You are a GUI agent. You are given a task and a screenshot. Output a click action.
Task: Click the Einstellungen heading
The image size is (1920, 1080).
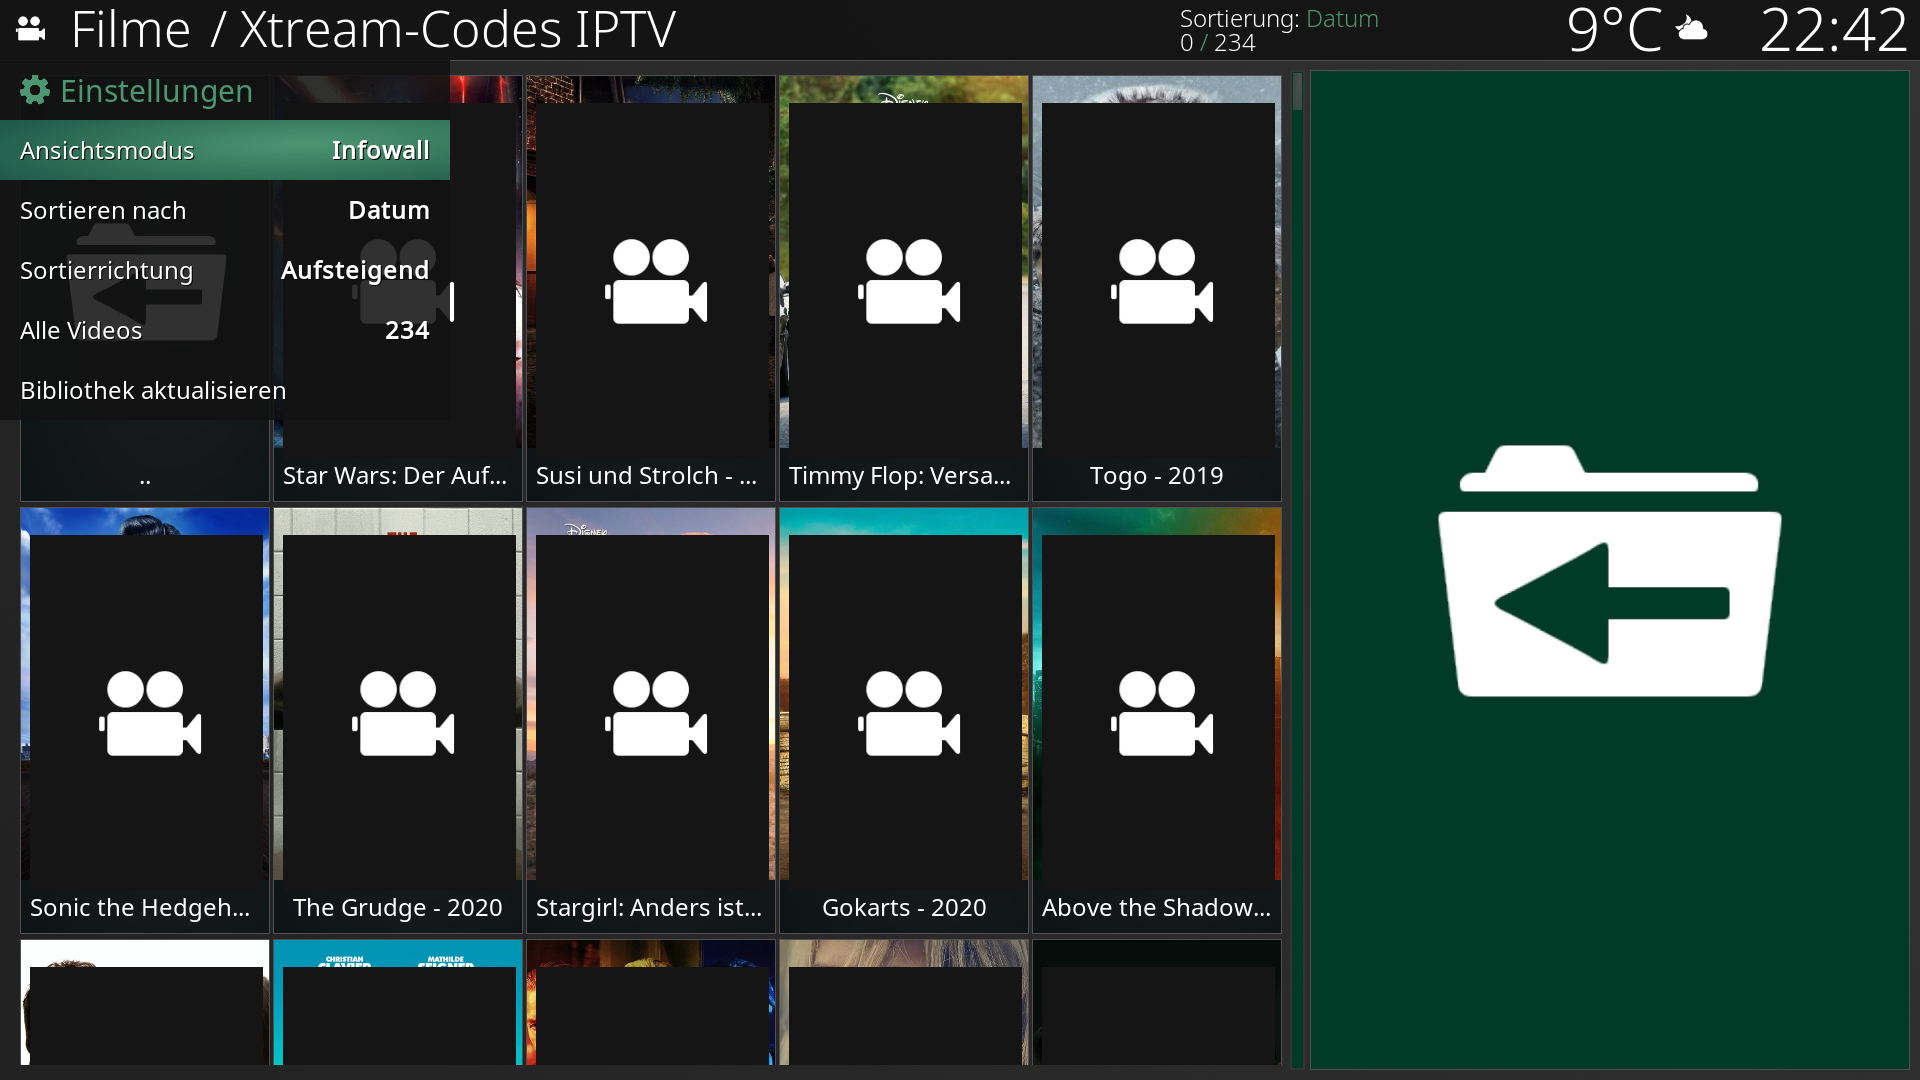point(156,91)
